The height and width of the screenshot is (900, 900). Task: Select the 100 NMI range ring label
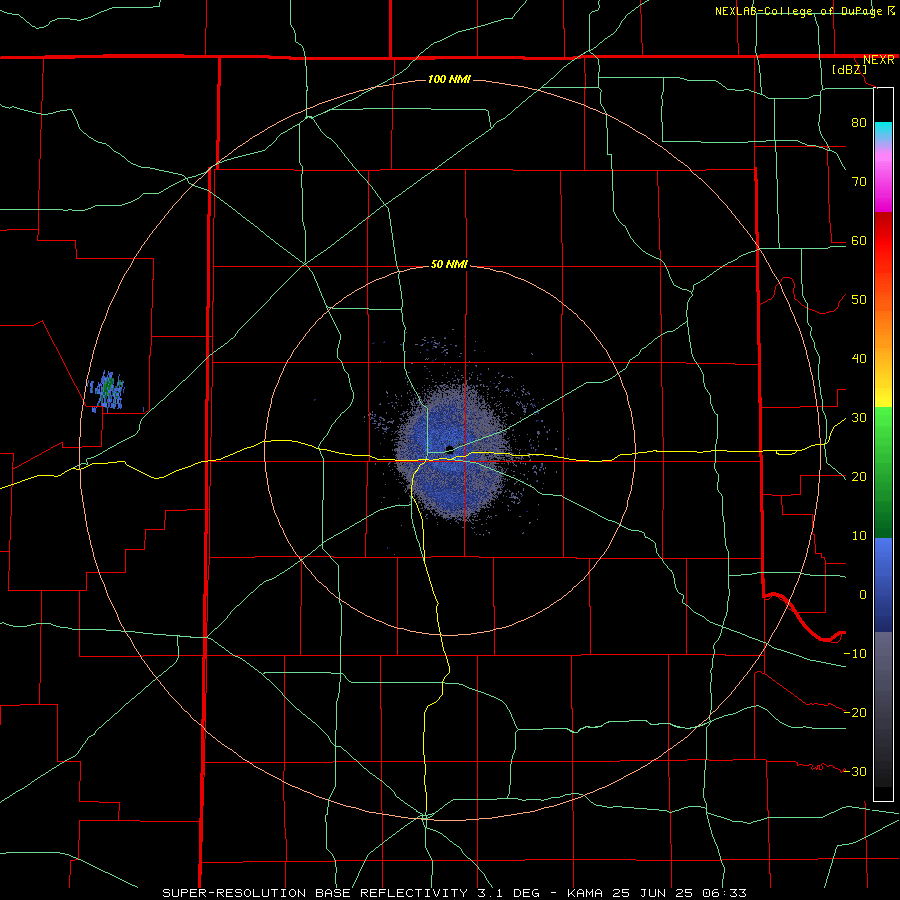click(449, 79)
